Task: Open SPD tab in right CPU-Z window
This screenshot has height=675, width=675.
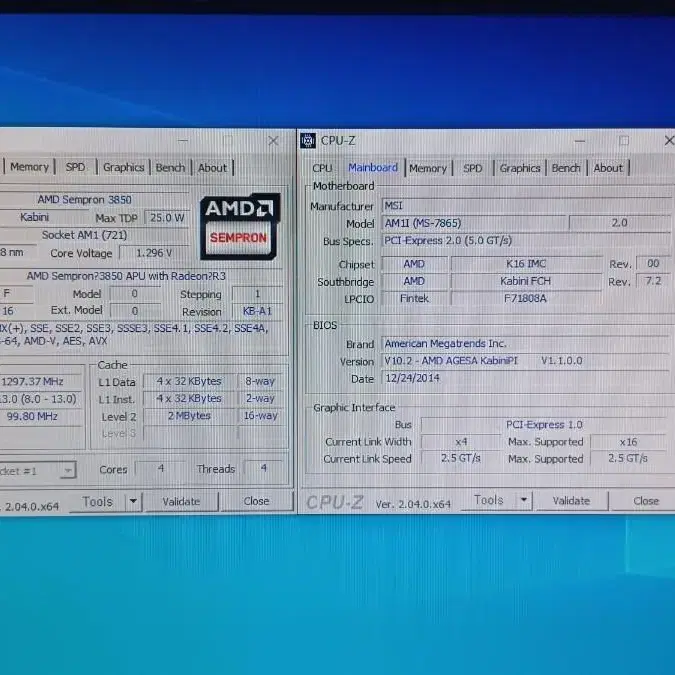Action: tap(472, 168)
